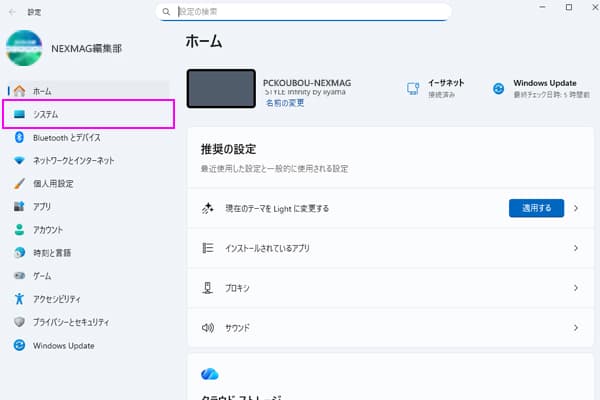Expand the プロキシ row chevron
Image resolution: width=600 pixels, height=400 pixels.
[x=576, y=288]
